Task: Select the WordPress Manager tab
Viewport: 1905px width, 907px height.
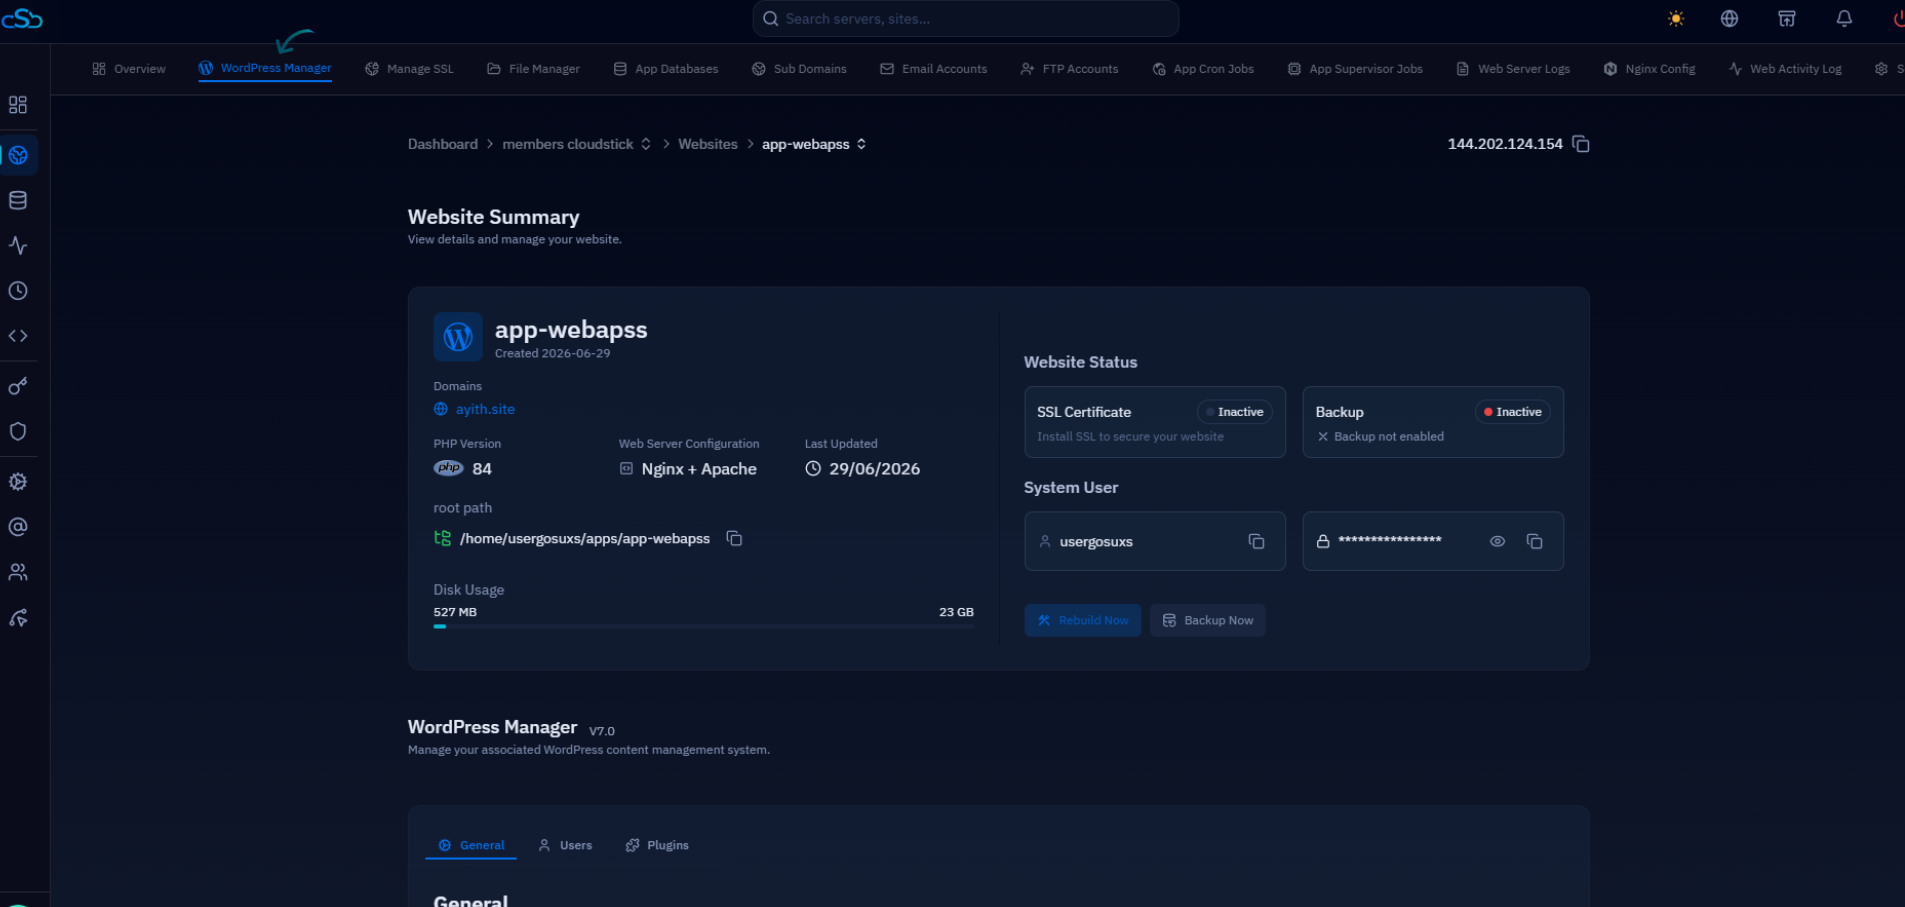Action: [265, 68]
